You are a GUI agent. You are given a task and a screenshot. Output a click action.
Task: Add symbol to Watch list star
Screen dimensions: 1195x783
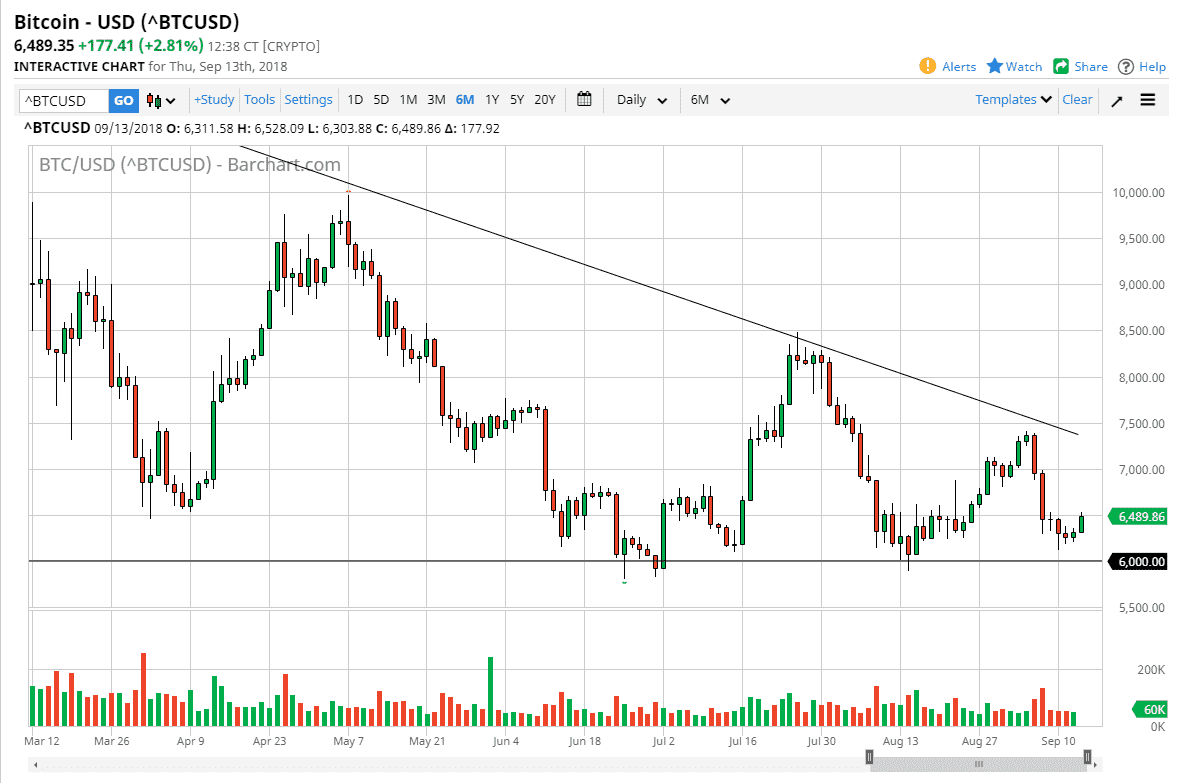(995, 66)
